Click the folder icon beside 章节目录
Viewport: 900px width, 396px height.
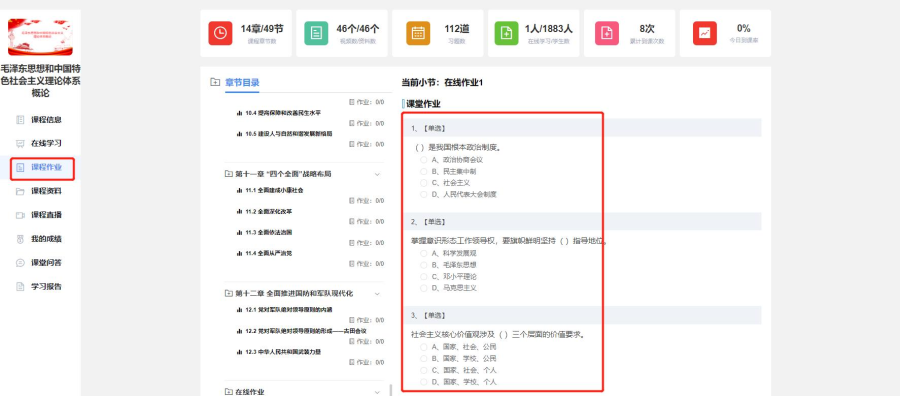click(215, 82)
